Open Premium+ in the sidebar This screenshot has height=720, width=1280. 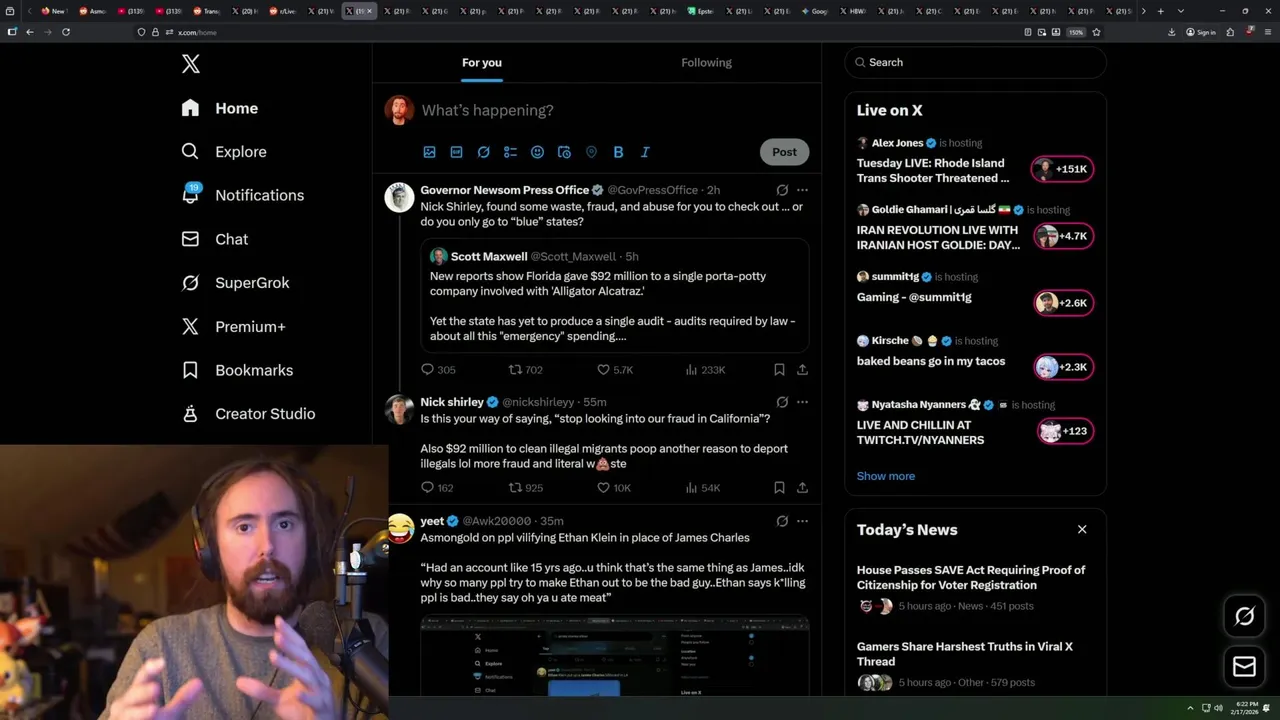point(233,326)
